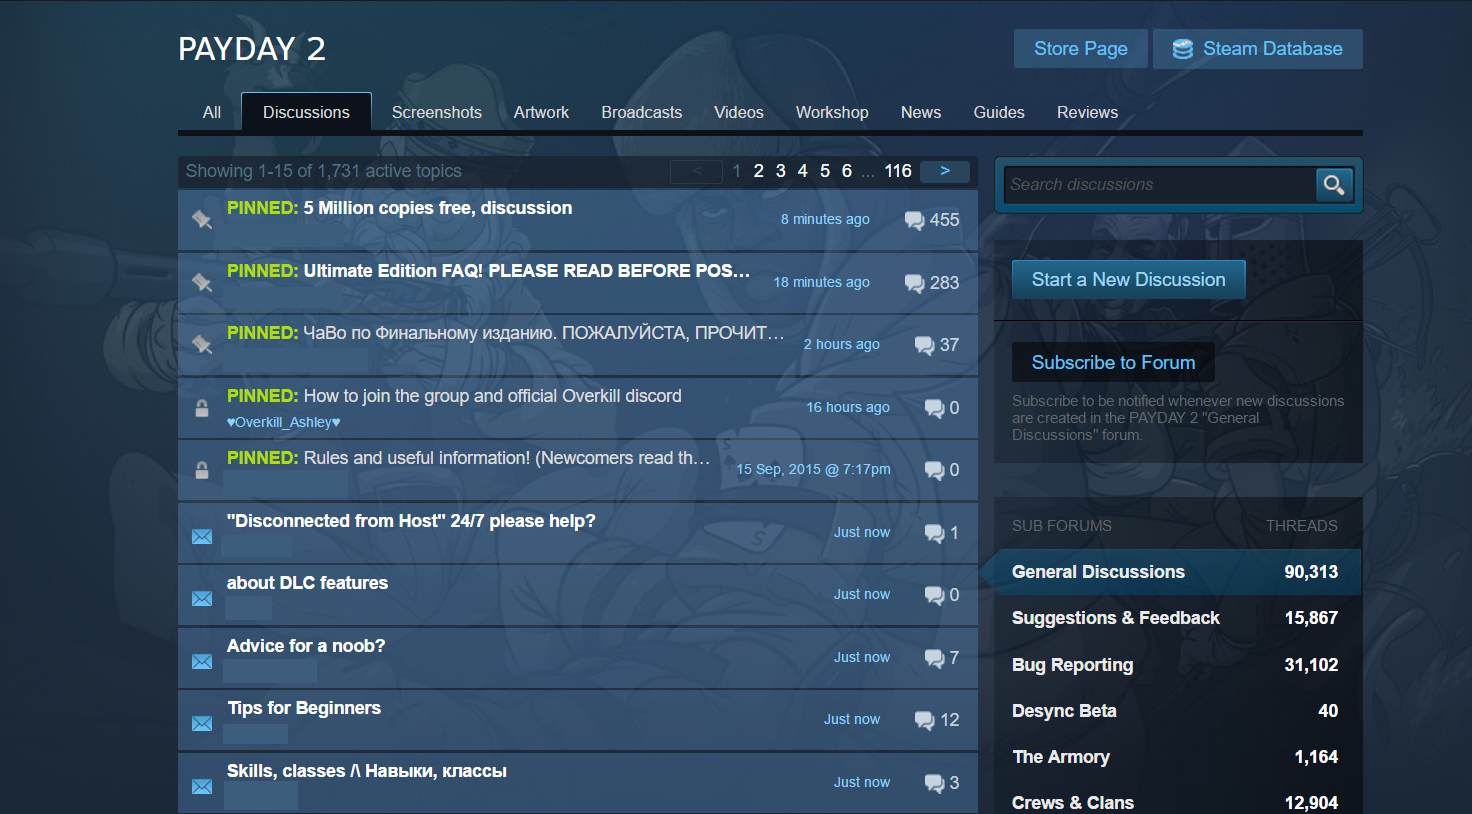Open the Store Page
The width and height of the screenshot is (1472, 814).
coord(1081,49)
